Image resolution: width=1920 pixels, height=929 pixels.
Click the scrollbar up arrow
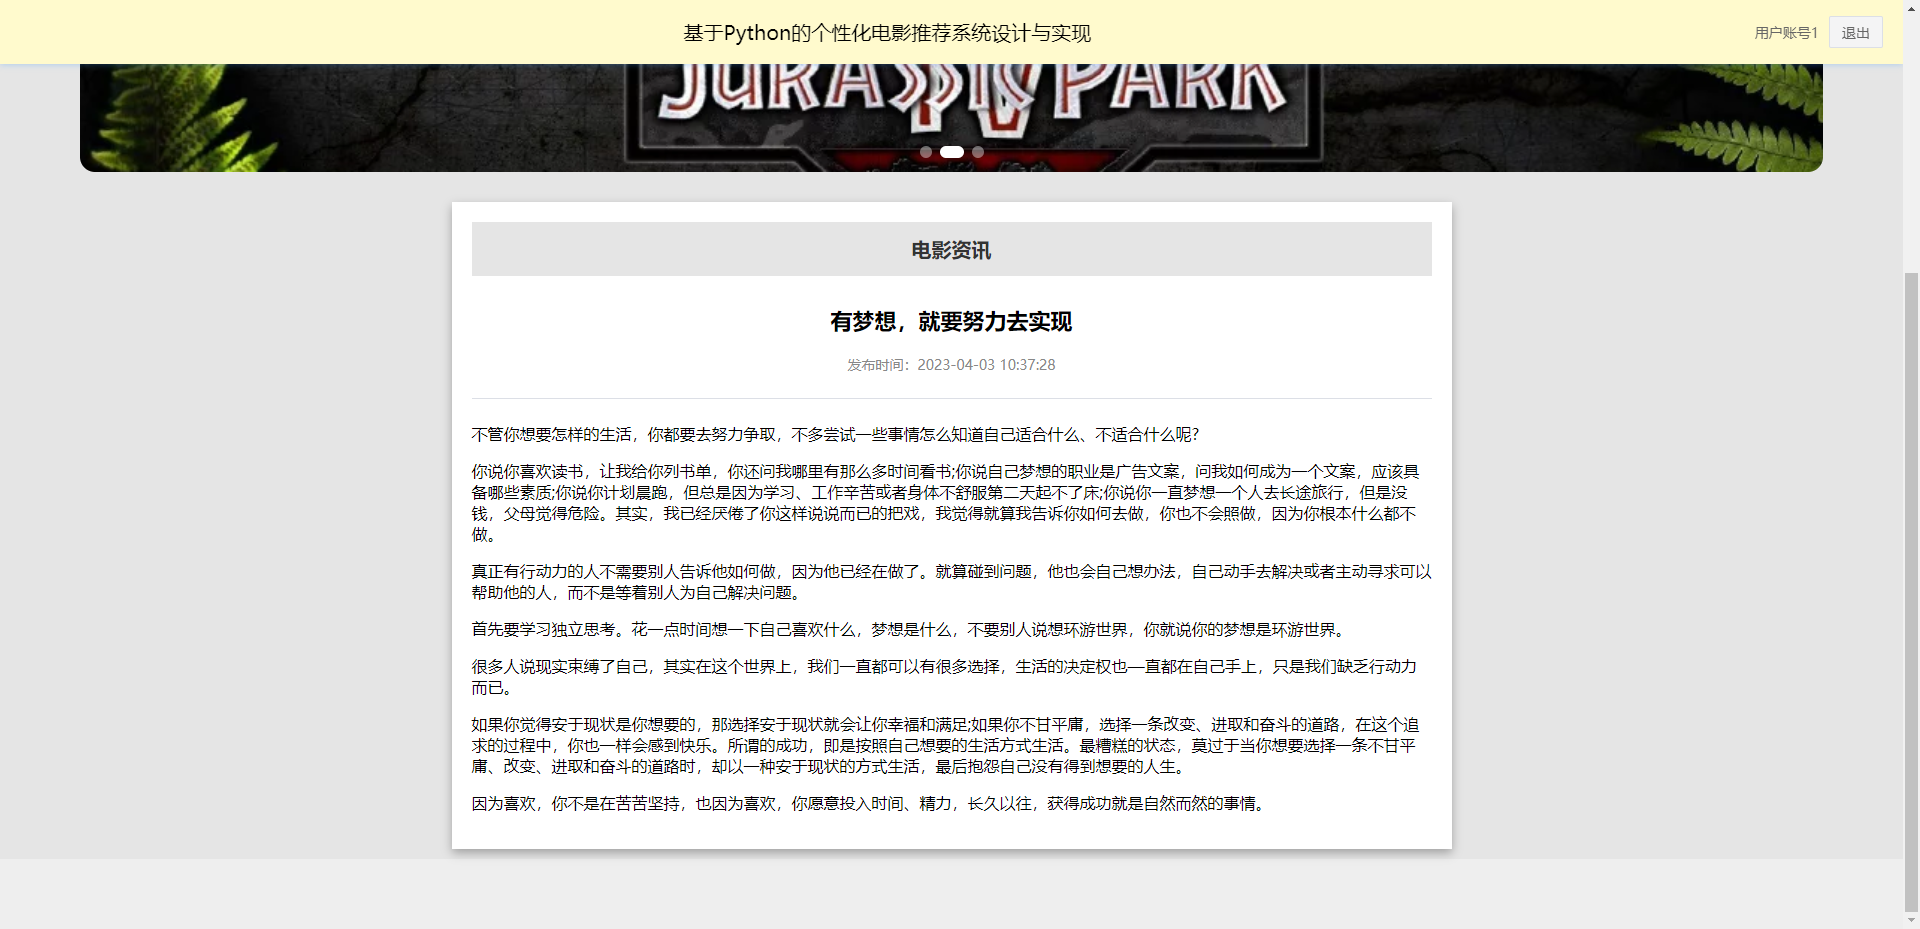[1911, 8]
